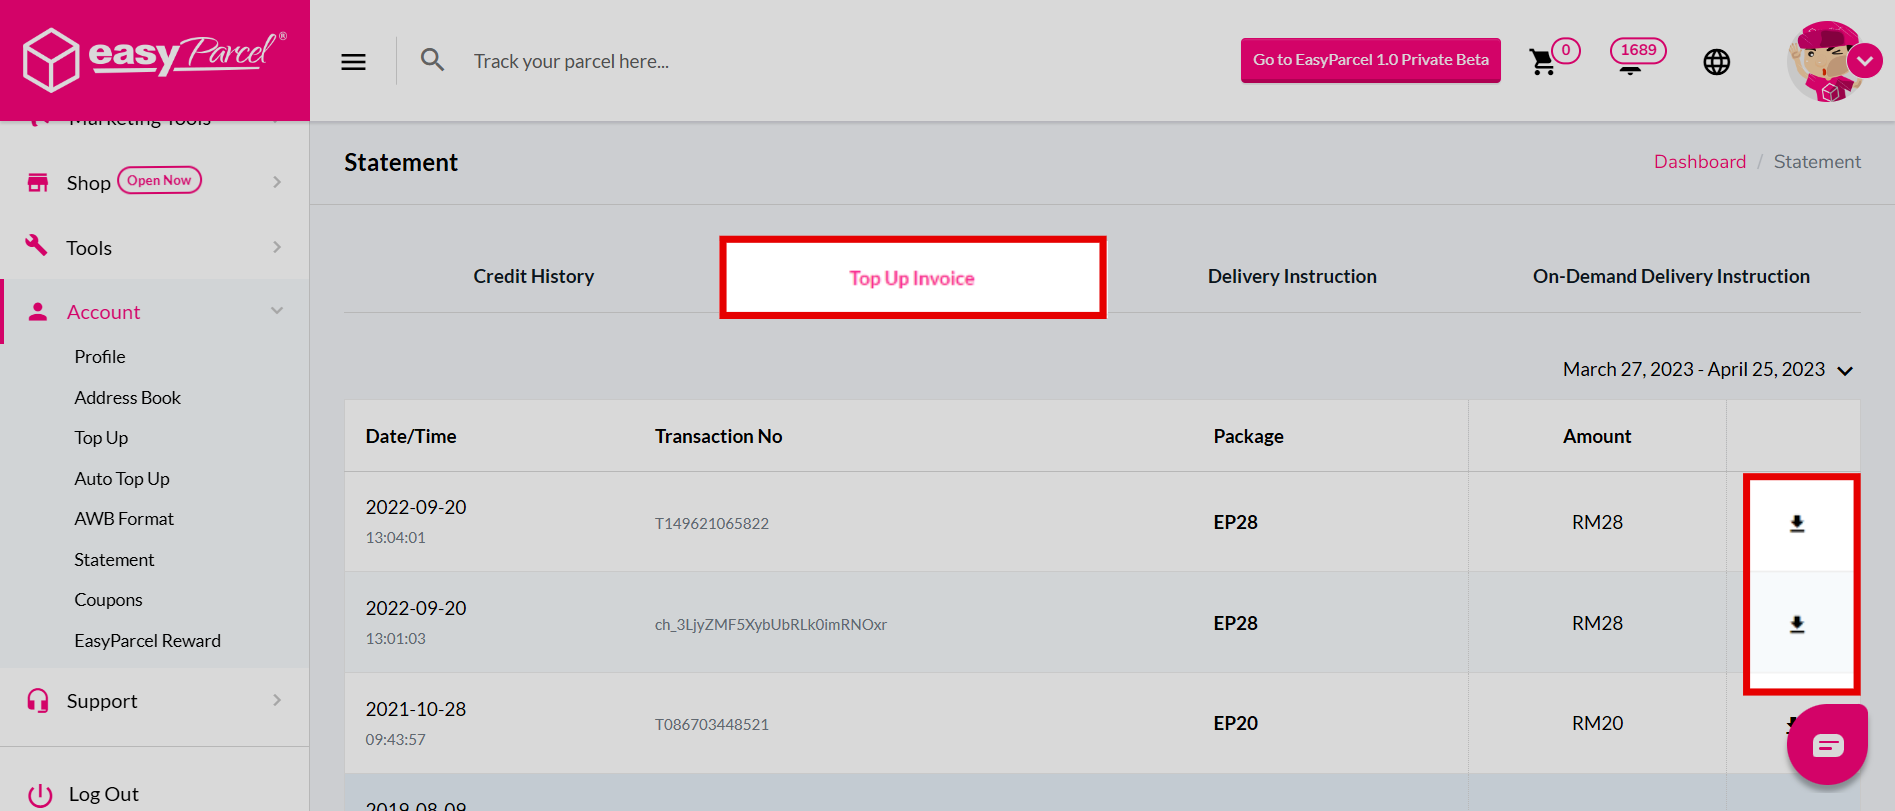The width and height of the screenshot is (1895, 811).
Task: Click the Package column header
Action: click(x=1248, y=436)
